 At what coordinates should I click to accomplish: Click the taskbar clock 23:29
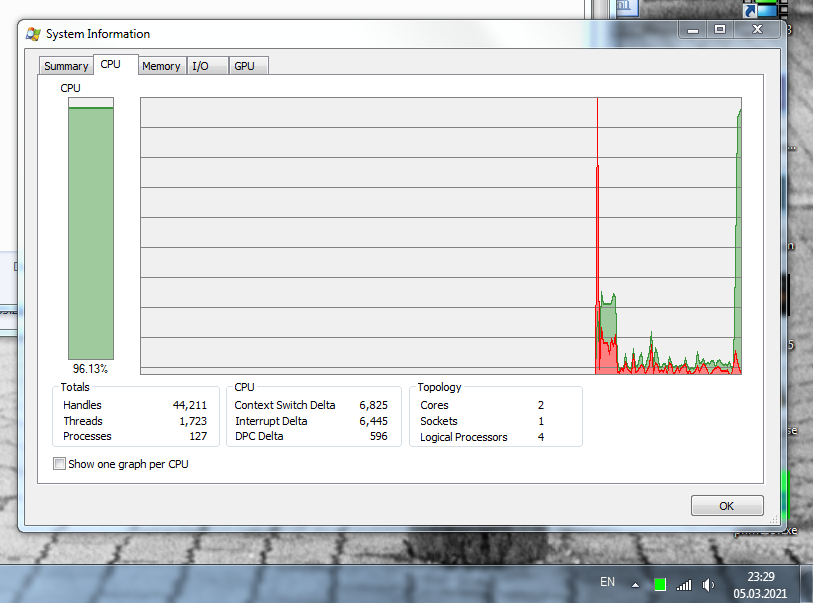761,577
